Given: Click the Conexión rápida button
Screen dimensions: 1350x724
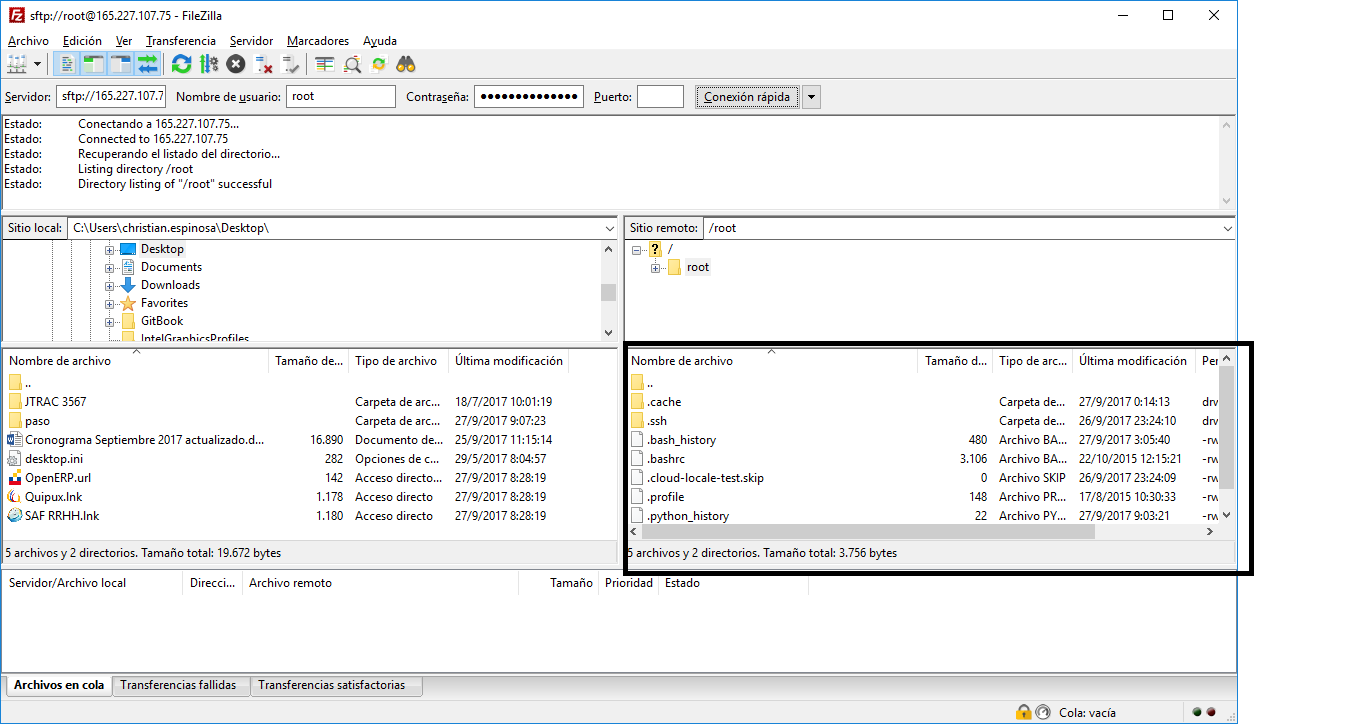Looking at the screenshot, I should tap(747, 97).
